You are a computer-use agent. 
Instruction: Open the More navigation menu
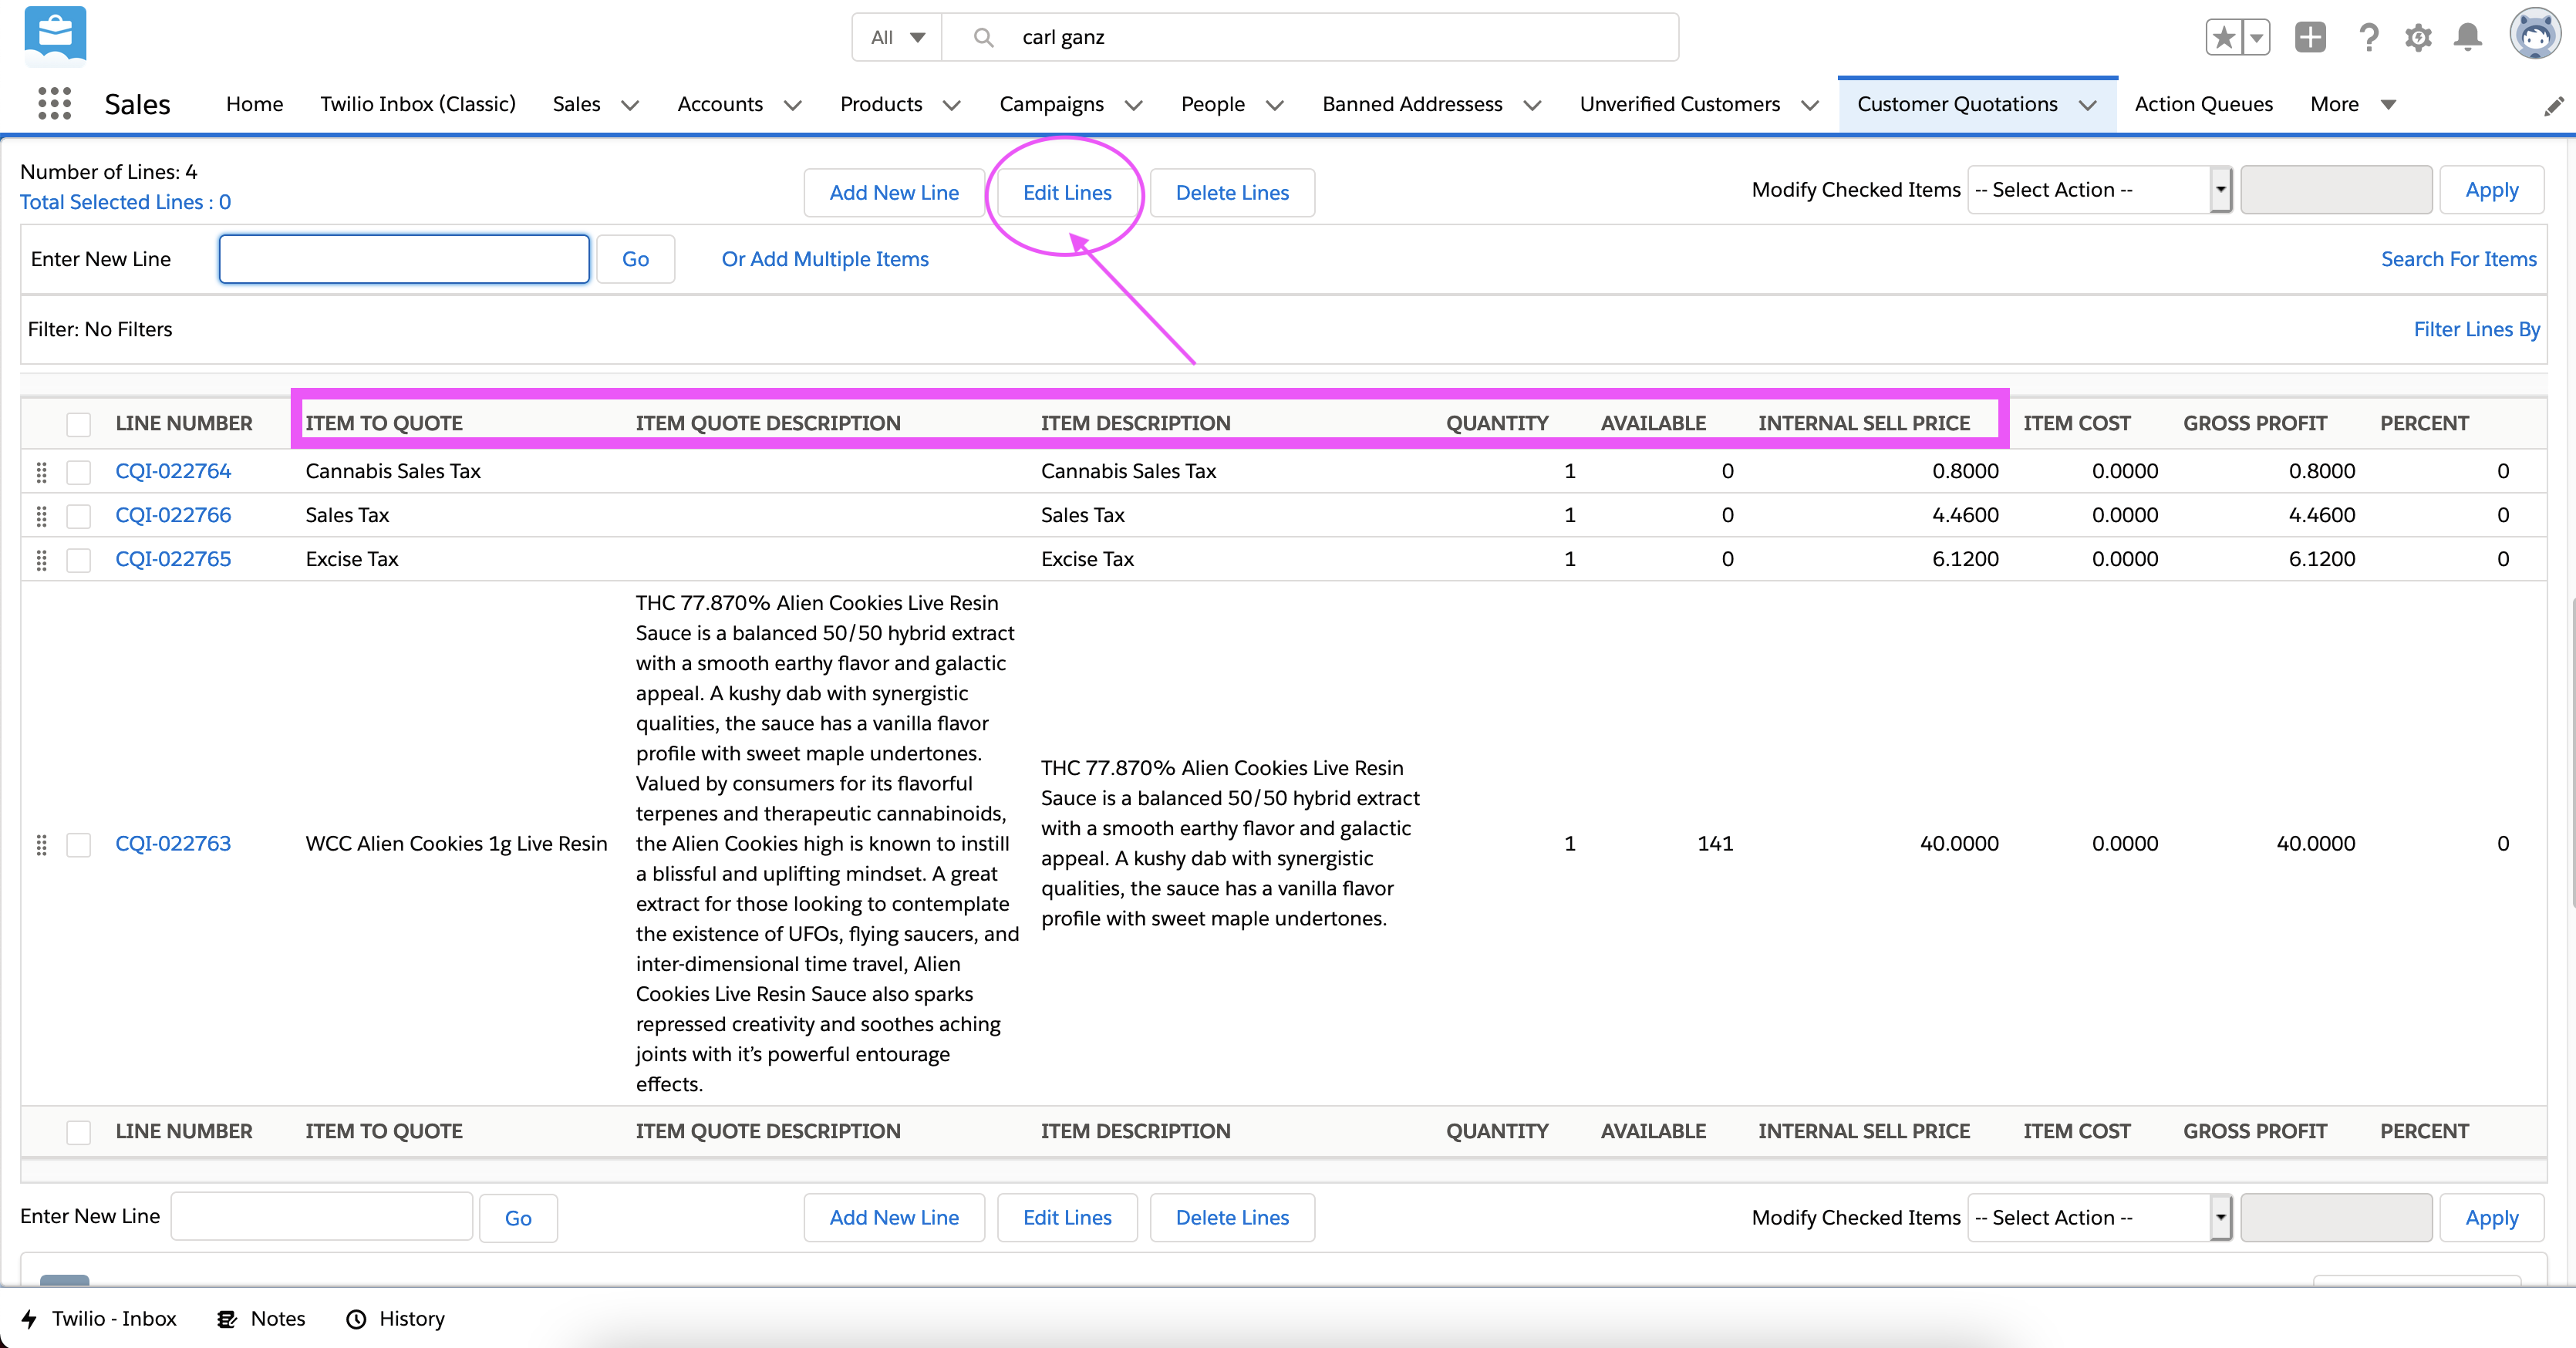tap(2354, 104)
